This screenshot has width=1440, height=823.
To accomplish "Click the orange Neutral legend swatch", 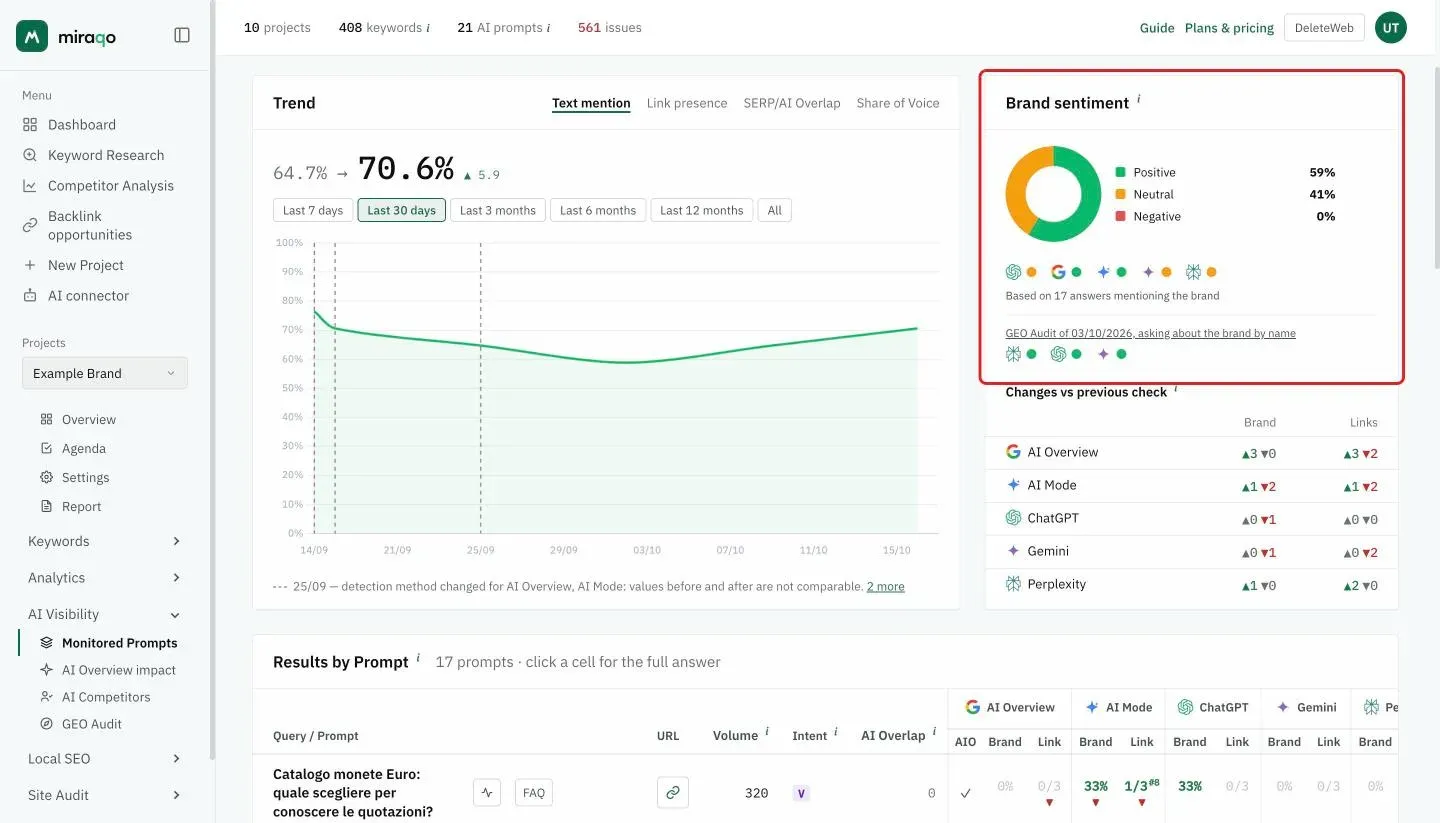I will tap(1121, 194).
